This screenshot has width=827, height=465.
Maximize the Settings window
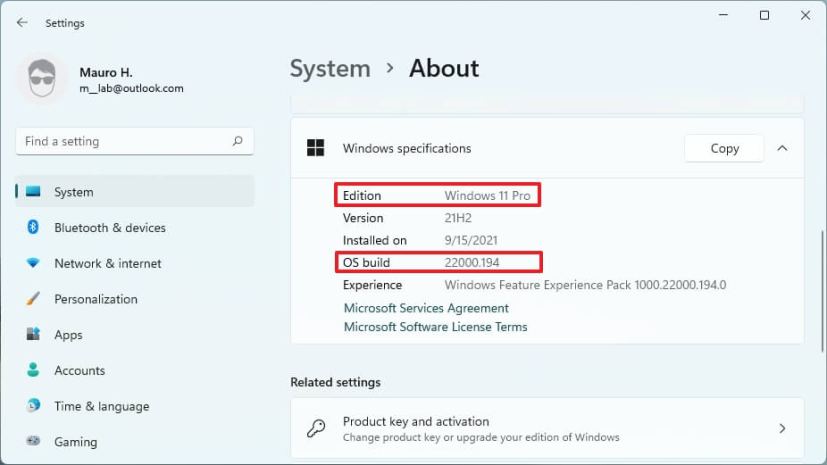point(764,15)
